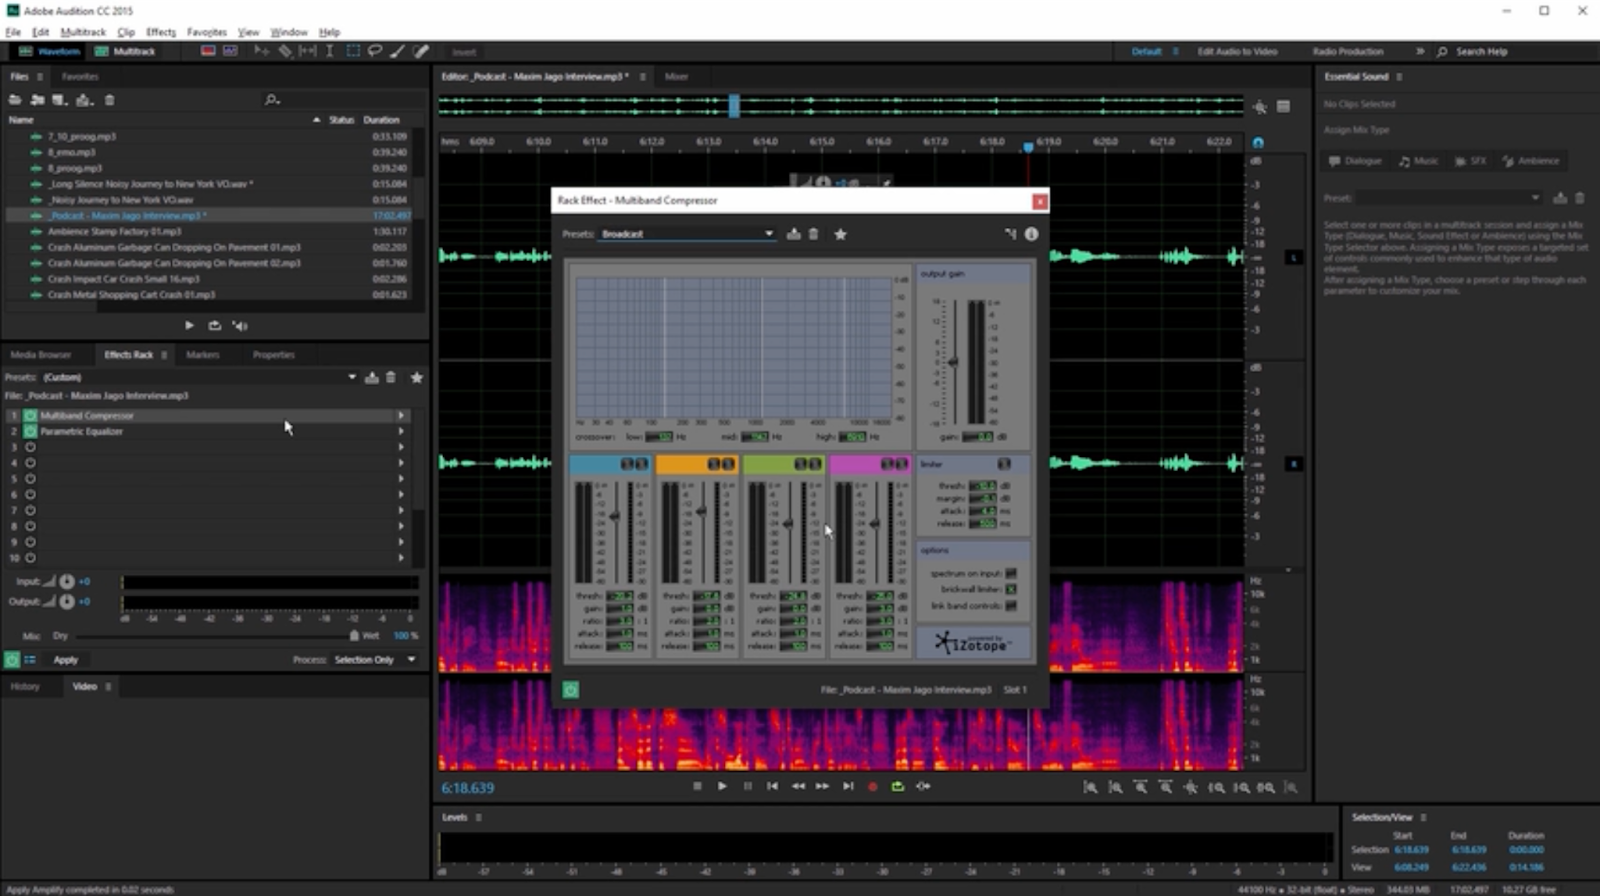Toggle Multiband Compressor power in Effects Rack slot 1
Viewport: 1600px width, 896px height.
pos(30,415)
